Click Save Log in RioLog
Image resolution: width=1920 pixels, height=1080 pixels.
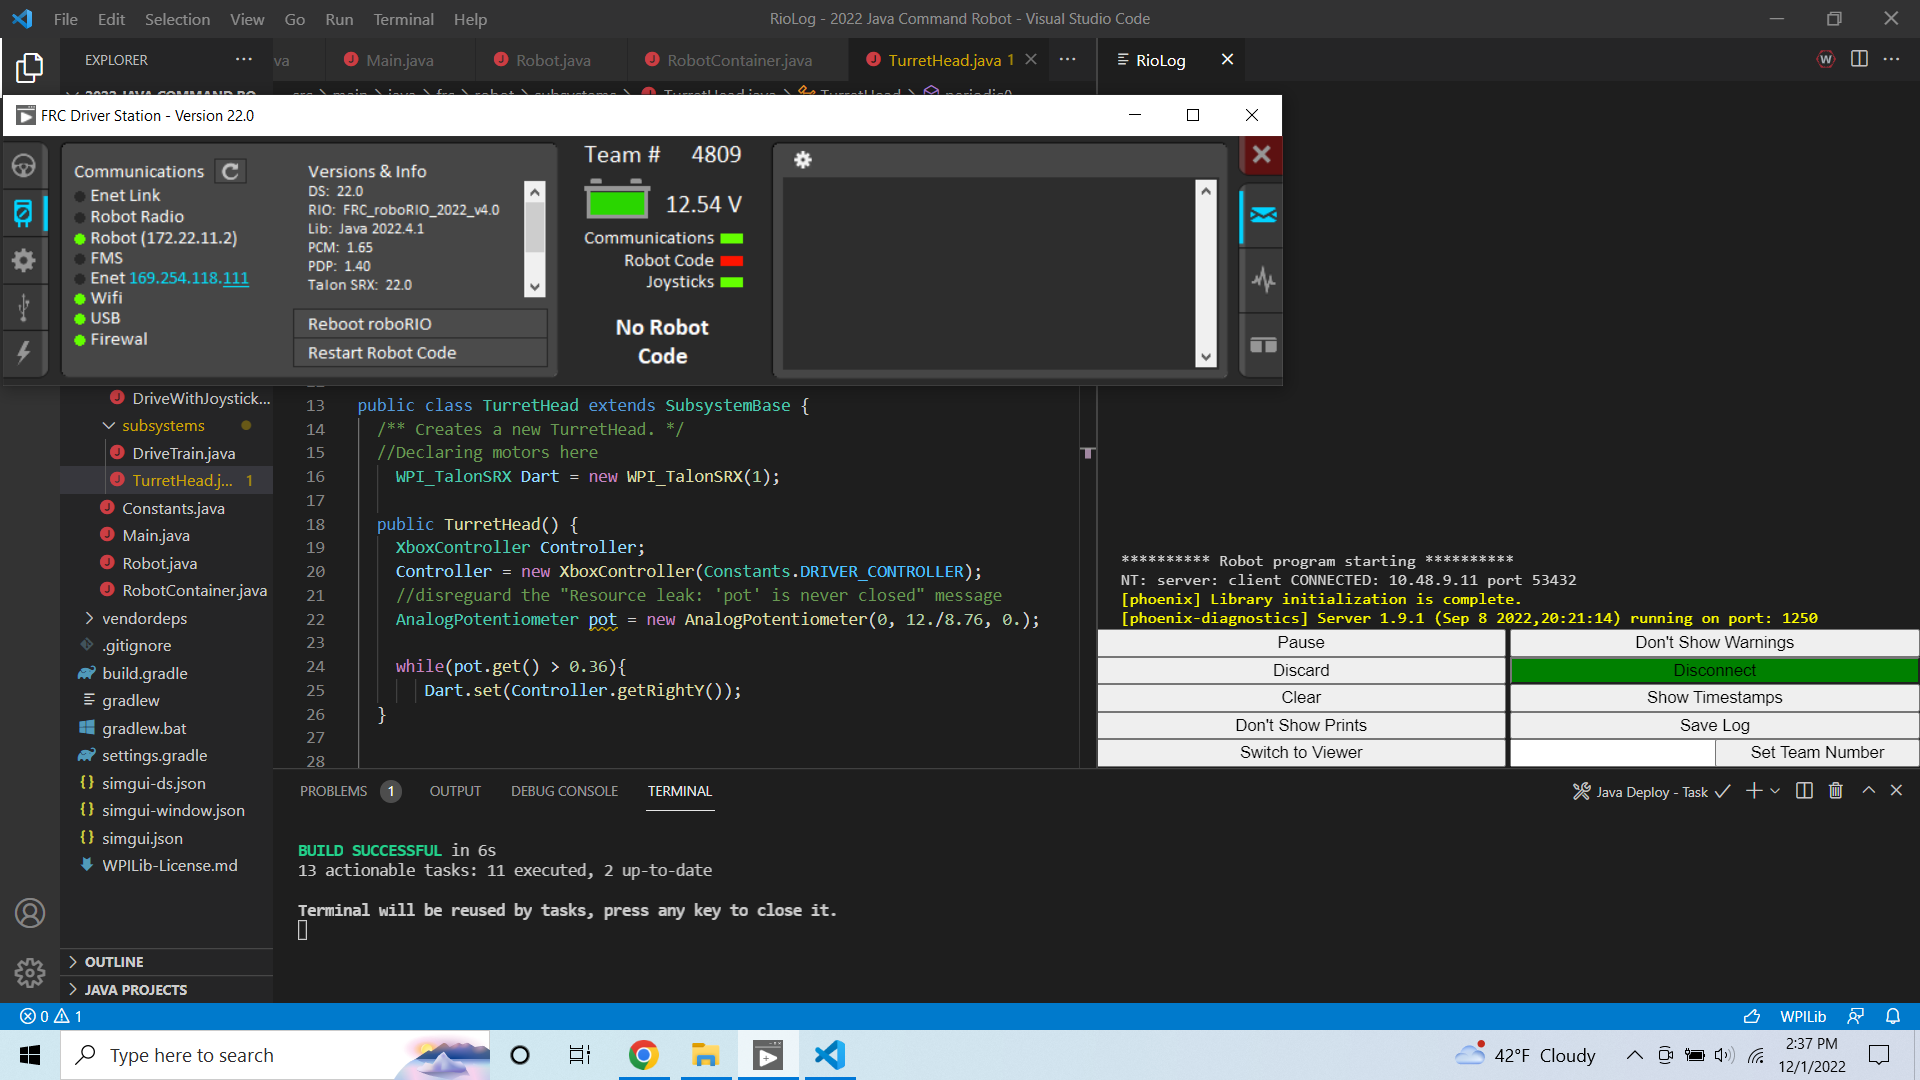(x=1714, y=725)
